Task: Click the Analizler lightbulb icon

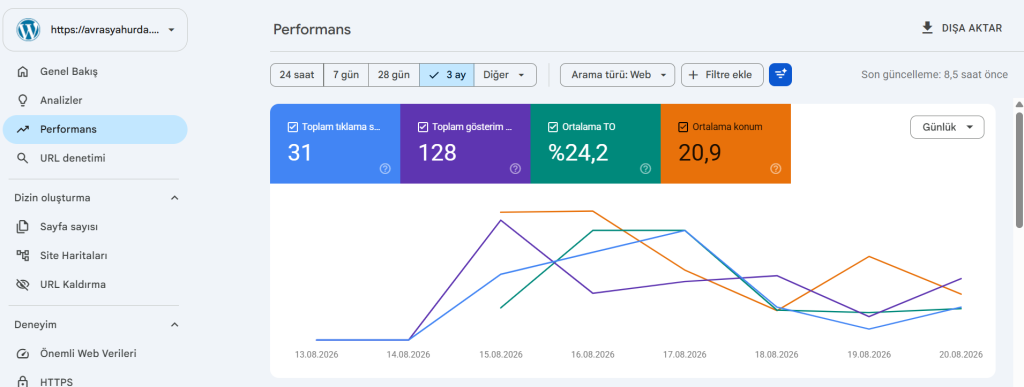Action: tap(23, 101)
